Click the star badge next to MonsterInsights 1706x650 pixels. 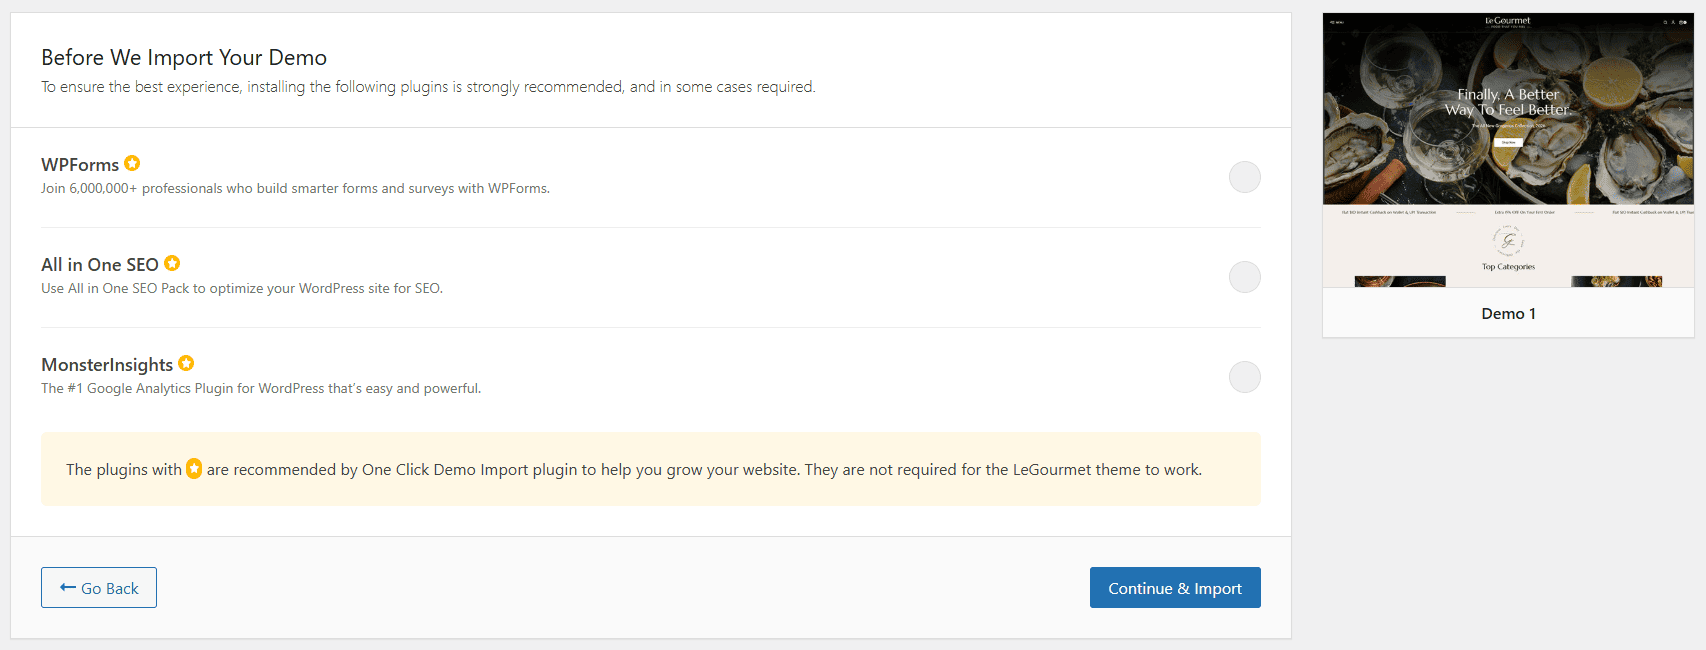click(x=186, y=363)
